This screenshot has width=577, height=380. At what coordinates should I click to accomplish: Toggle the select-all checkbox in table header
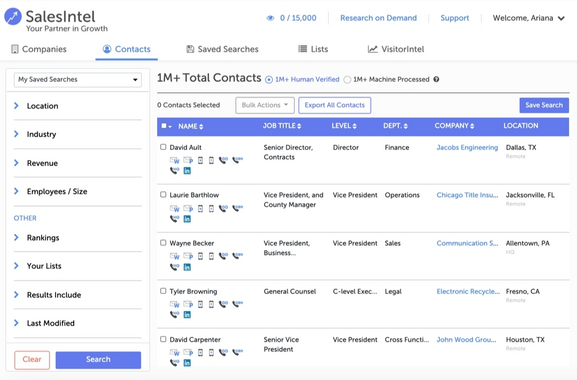(x=164, y=126)
